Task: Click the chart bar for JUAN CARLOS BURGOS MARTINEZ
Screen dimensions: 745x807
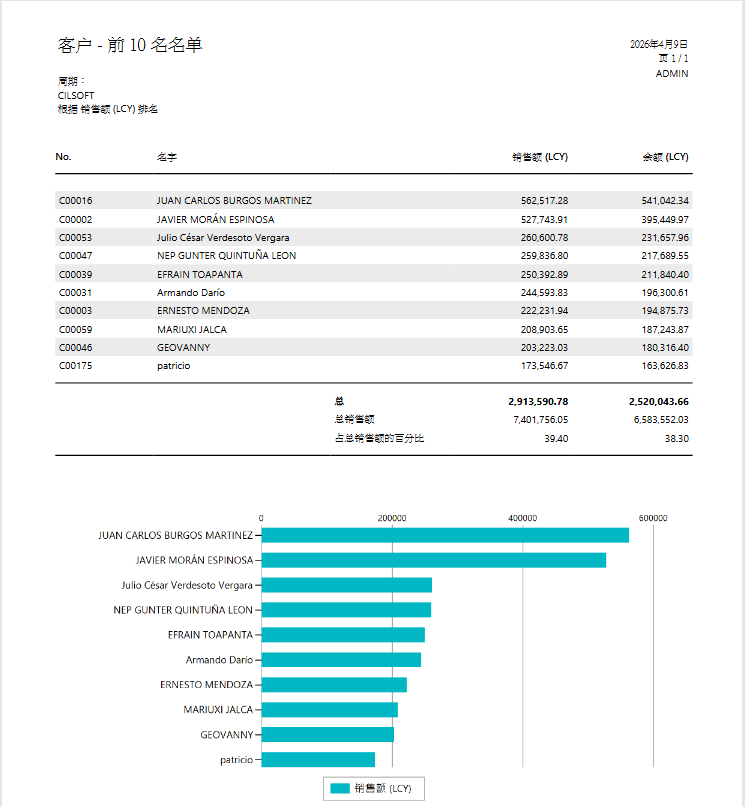Action: click(445, 535)
